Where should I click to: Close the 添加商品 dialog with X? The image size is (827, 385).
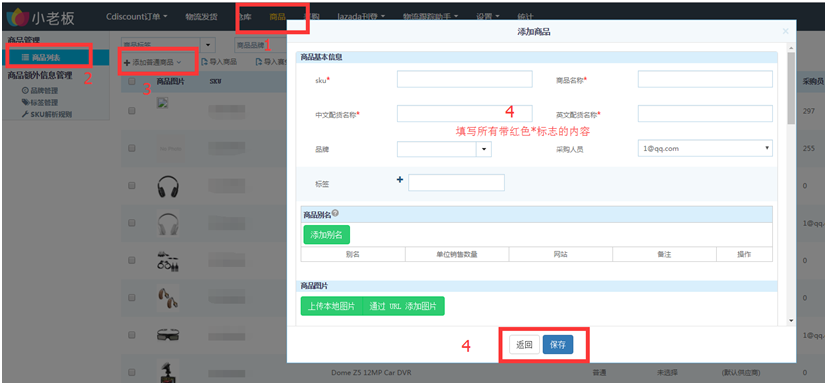[x=785, y=32]
